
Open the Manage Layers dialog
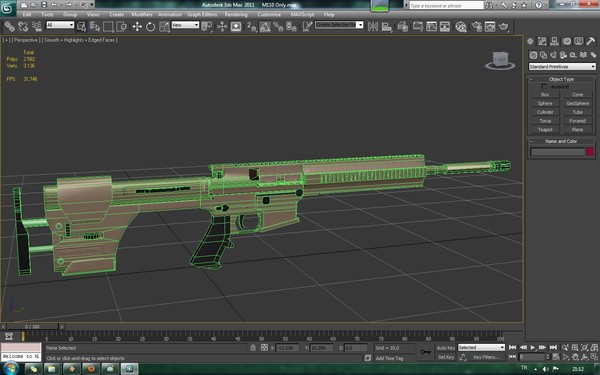coord(403,26)
